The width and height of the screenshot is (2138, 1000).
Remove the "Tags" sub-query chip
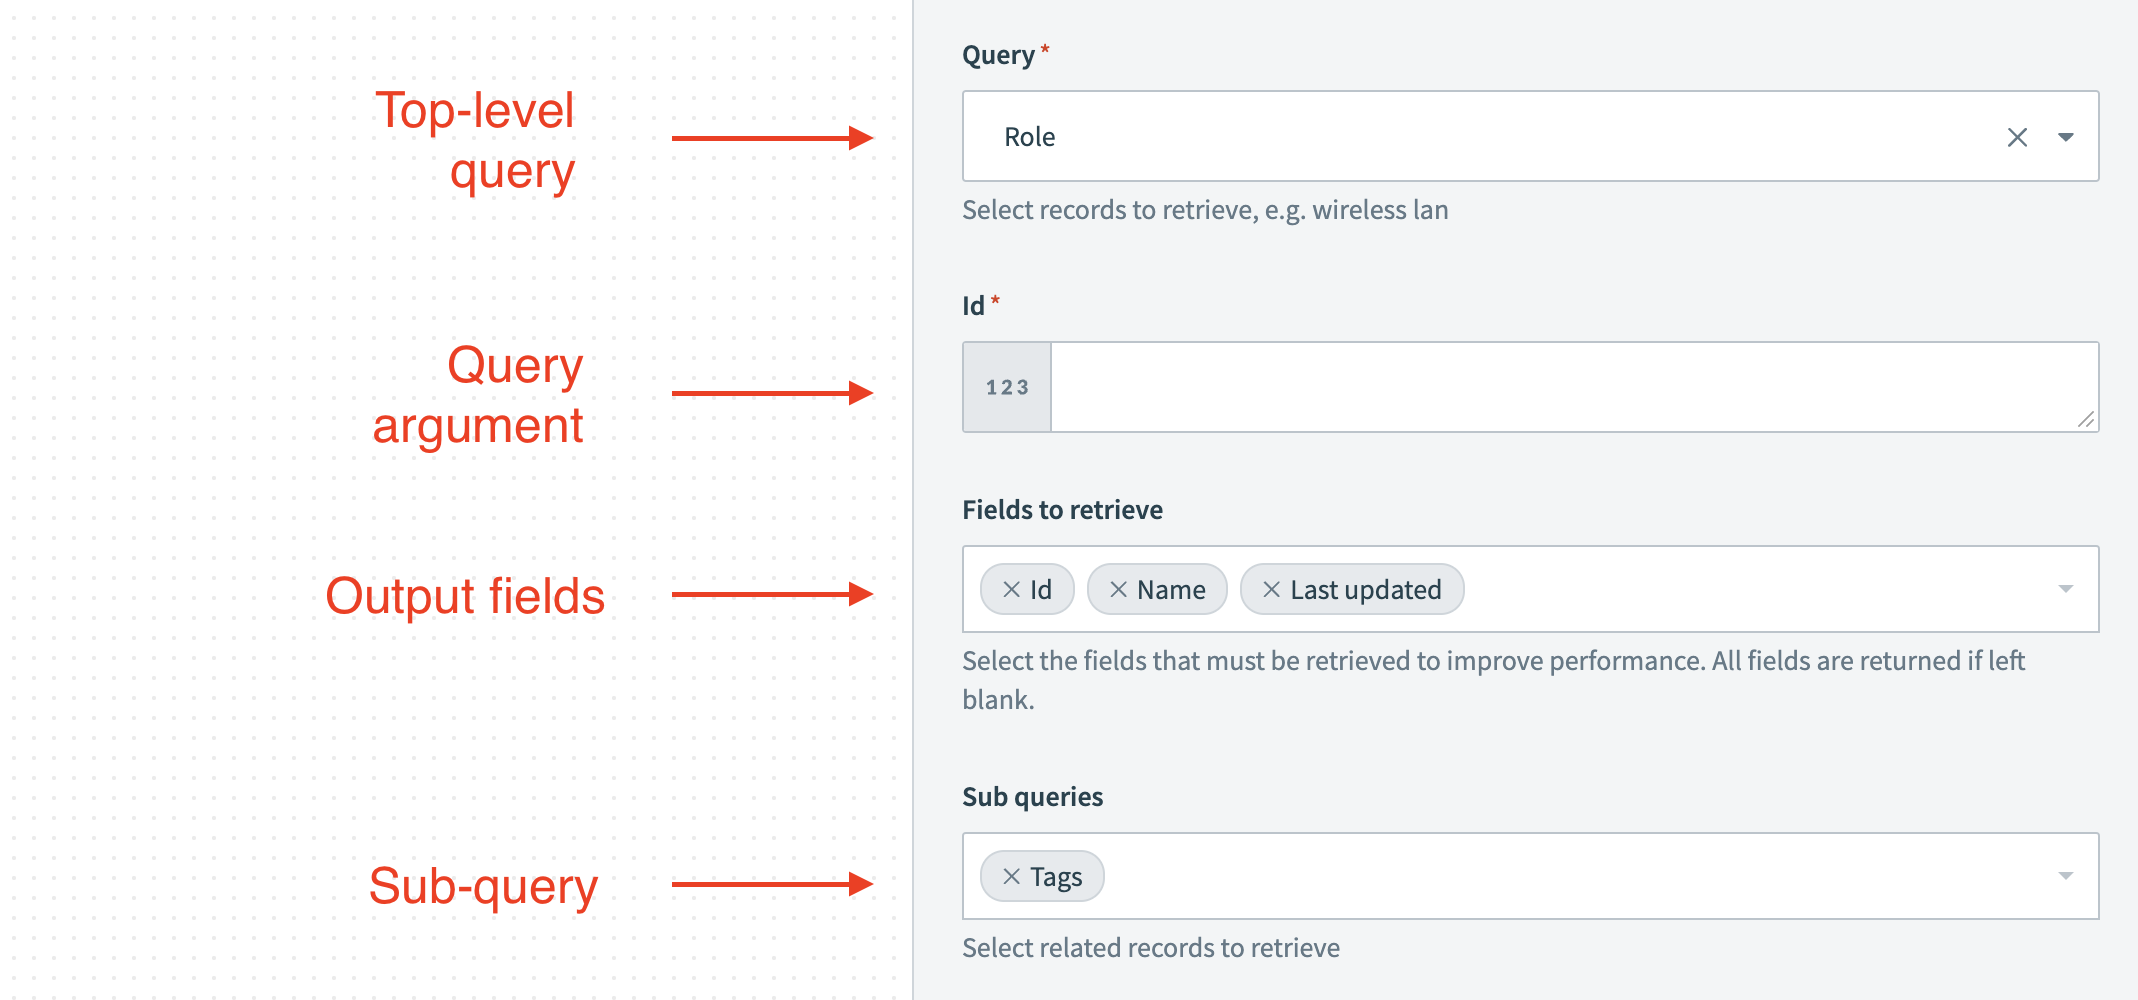click(1013, 876)
